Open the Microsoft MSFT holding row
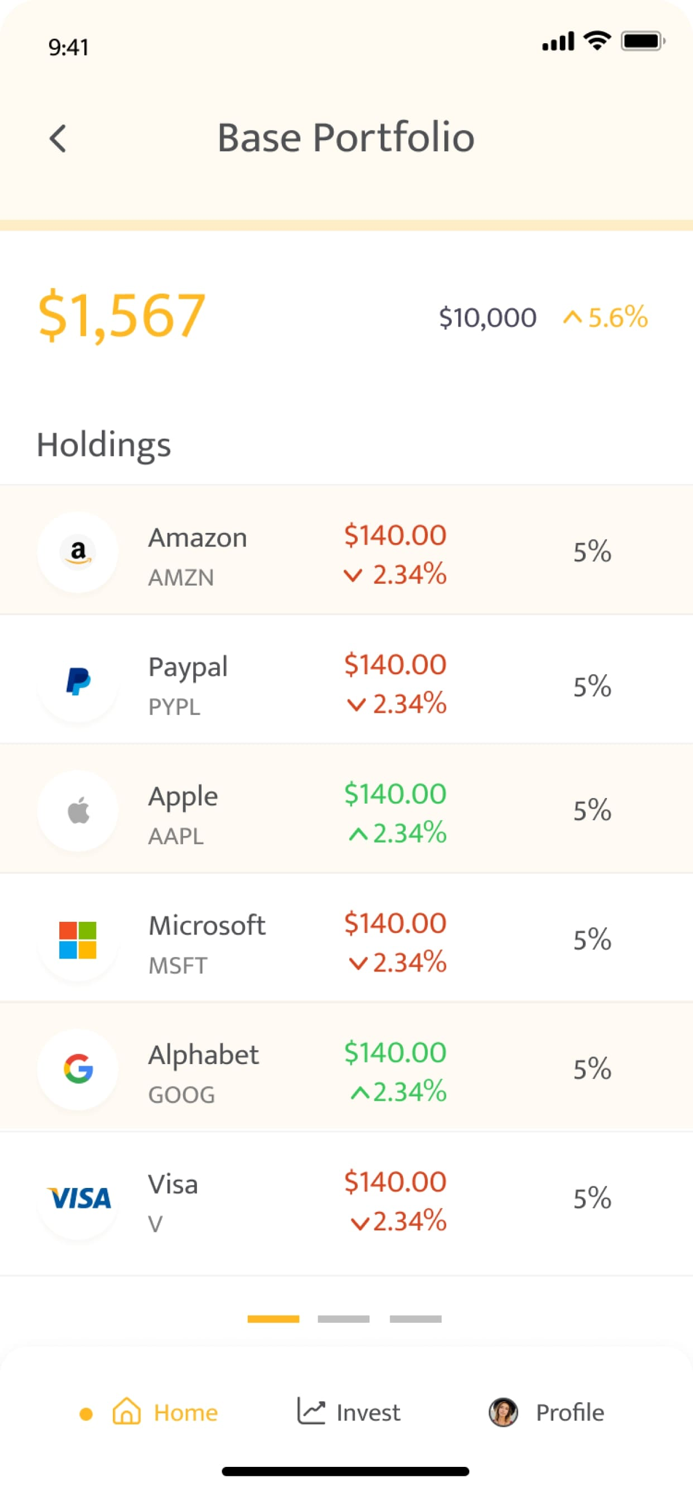Image resolution: width=693 pixels, height=1500 pixels. pos(346,938)
